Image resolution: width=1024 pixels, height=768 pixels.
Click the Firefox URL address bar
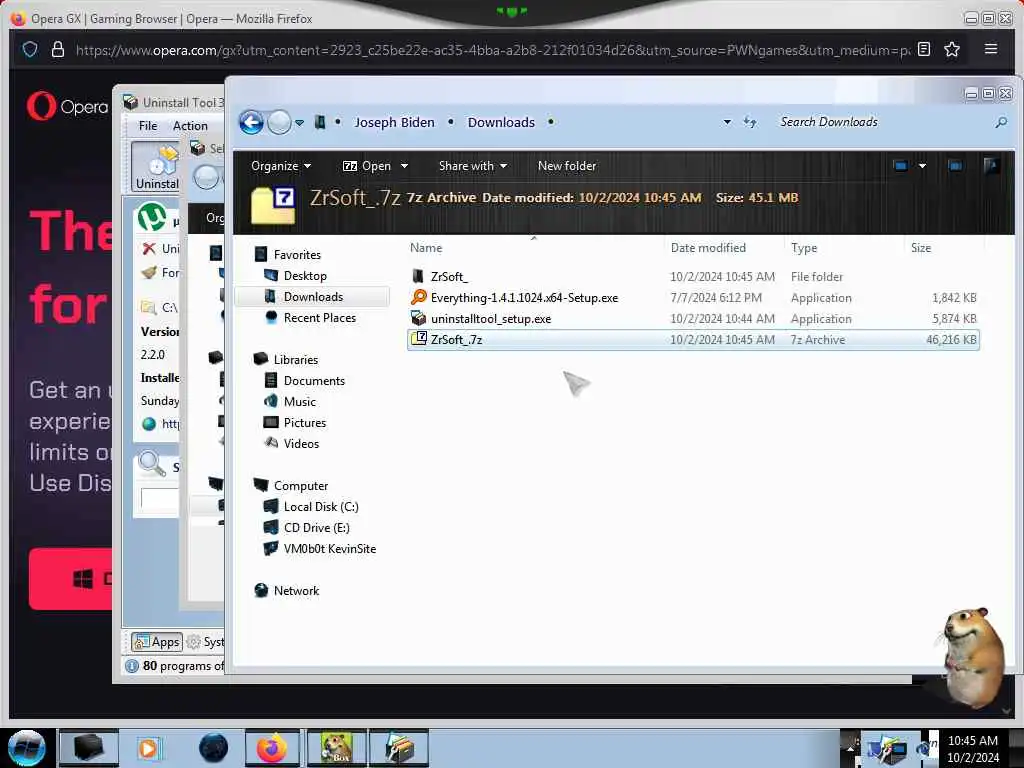[492, 50]
